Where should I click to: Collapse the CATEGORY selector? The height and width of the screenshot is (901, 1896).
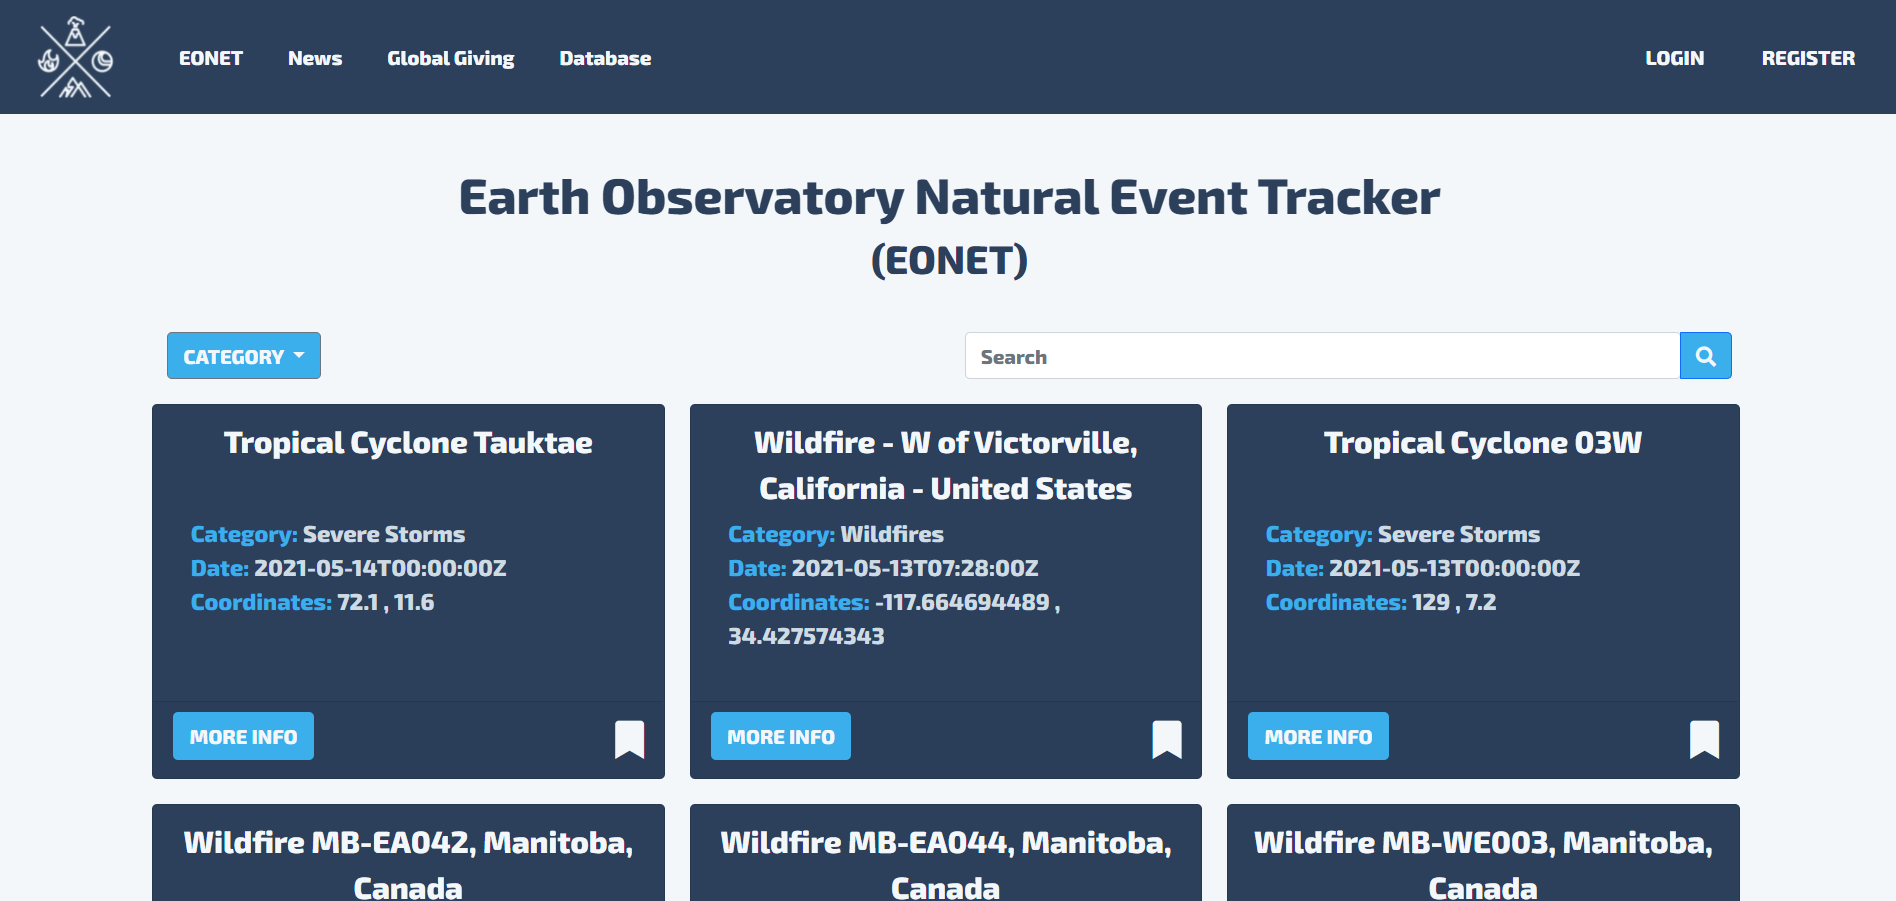tap(243, 355)
